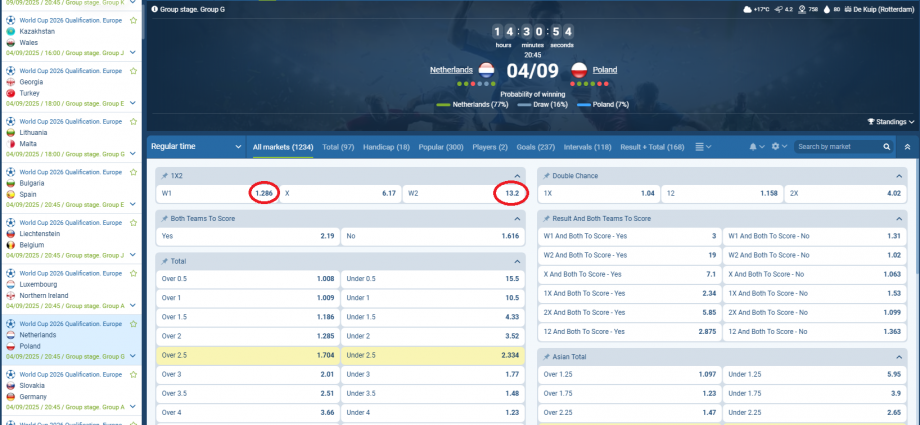
Task: Click the info icon beside Group stage. Group G
Action: point(154,9)
